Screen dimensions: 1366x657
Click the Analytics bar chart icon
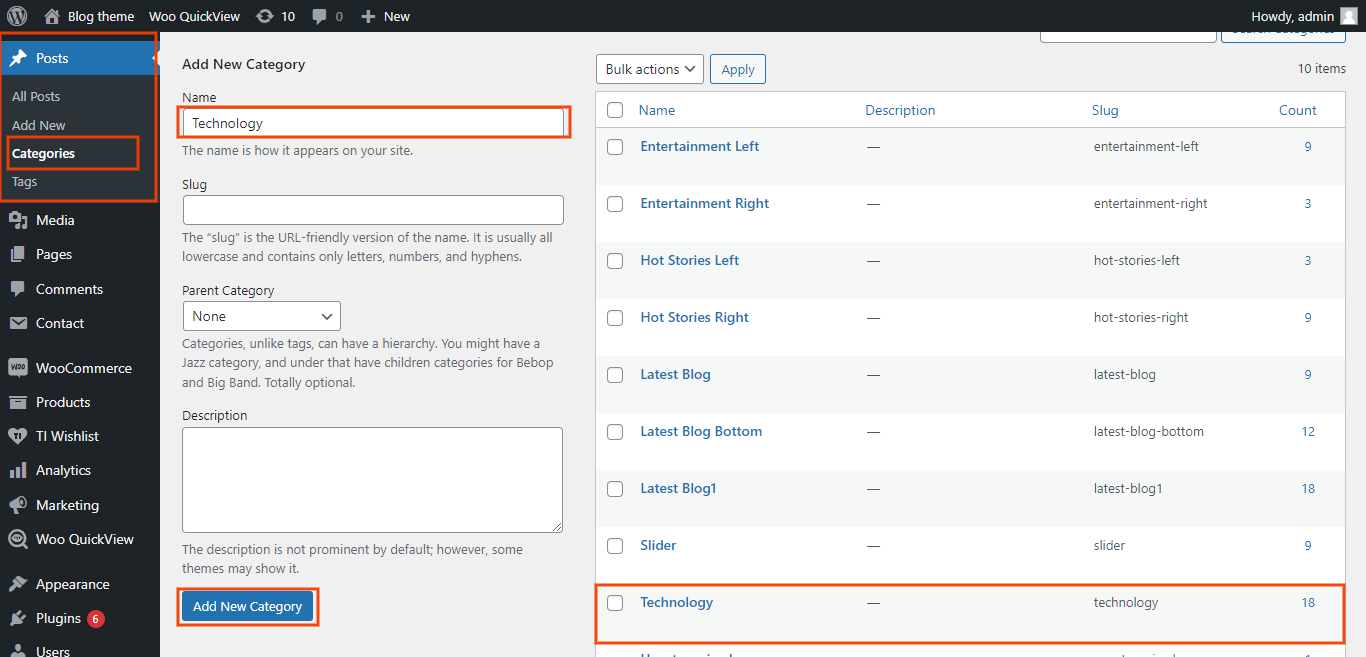[x=18, y=470]
